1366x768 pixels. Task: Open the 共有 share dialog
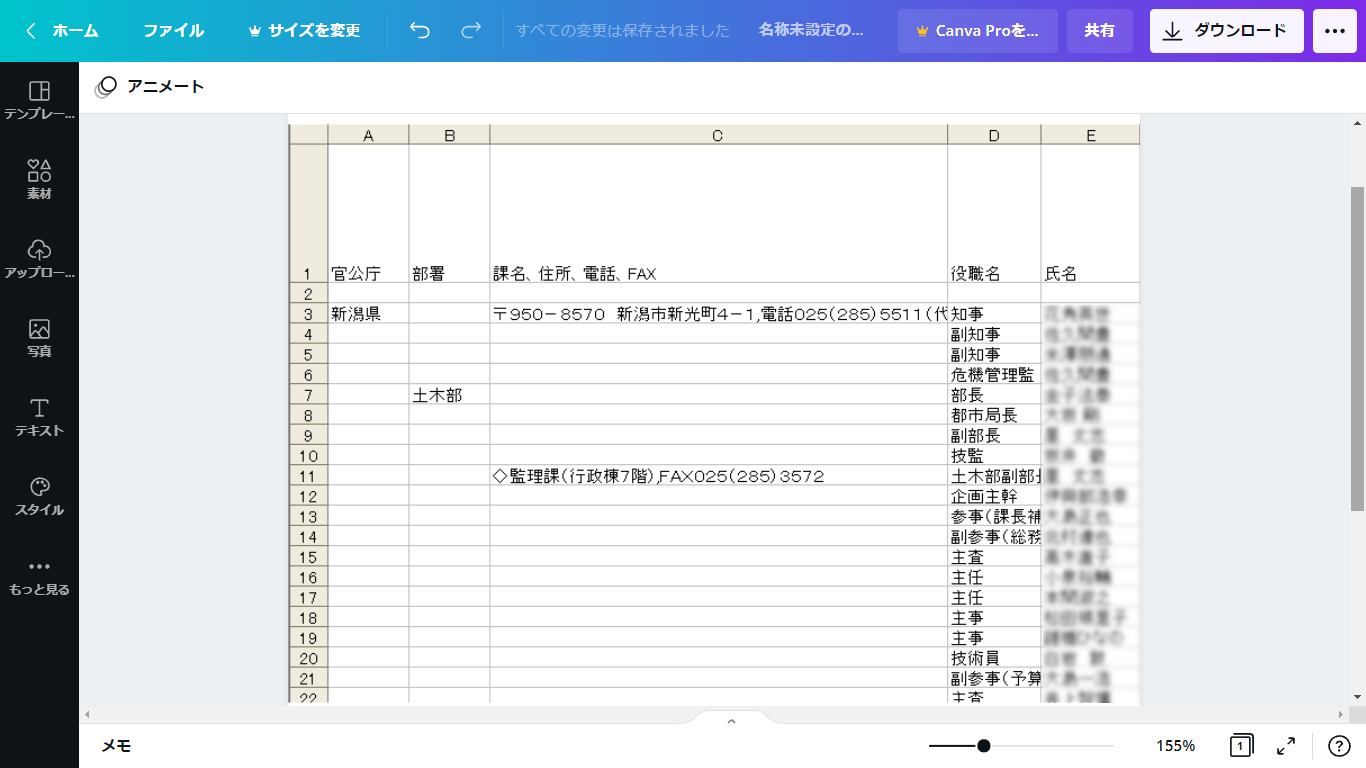click(x=1099, y=31)
